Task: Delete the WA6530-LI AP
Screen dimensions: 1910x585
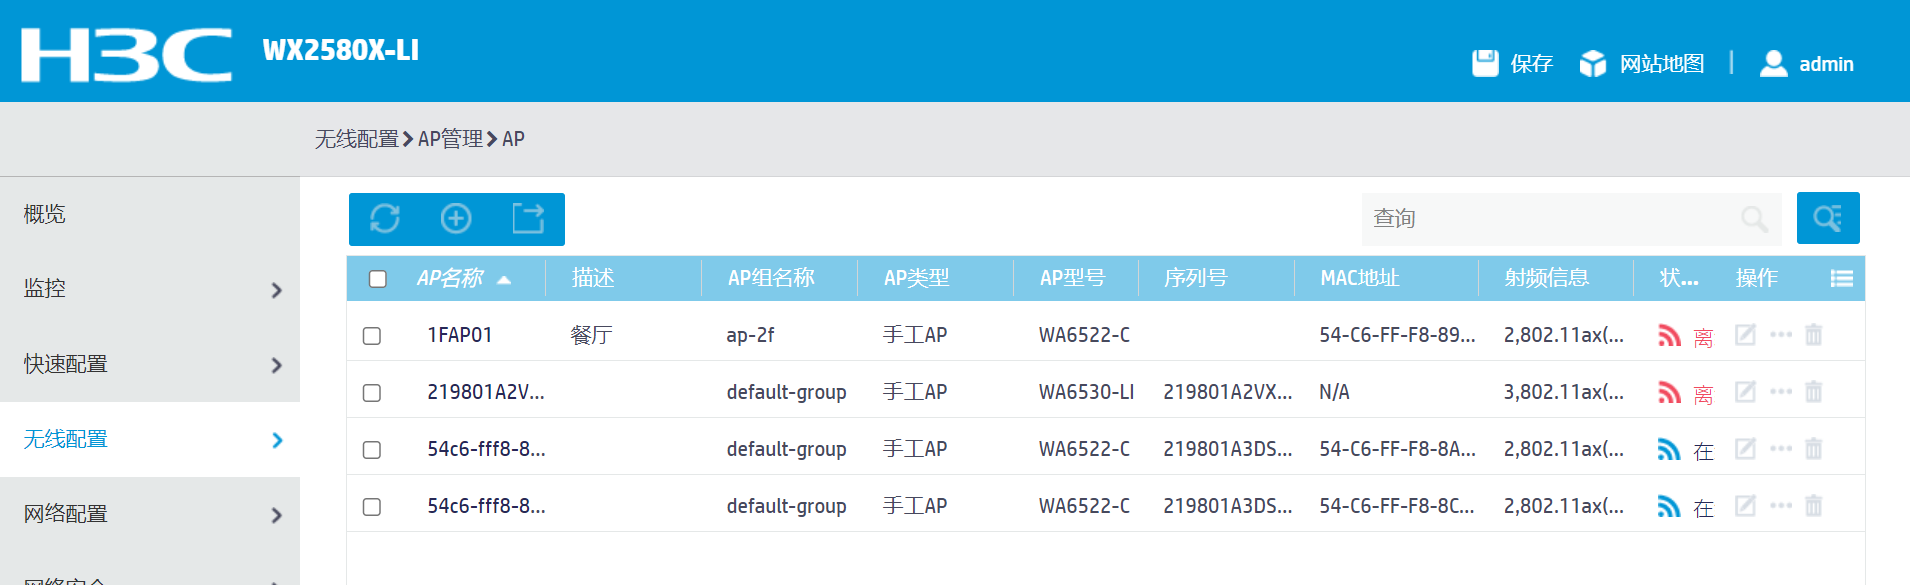Action: tap(1814, 392)
